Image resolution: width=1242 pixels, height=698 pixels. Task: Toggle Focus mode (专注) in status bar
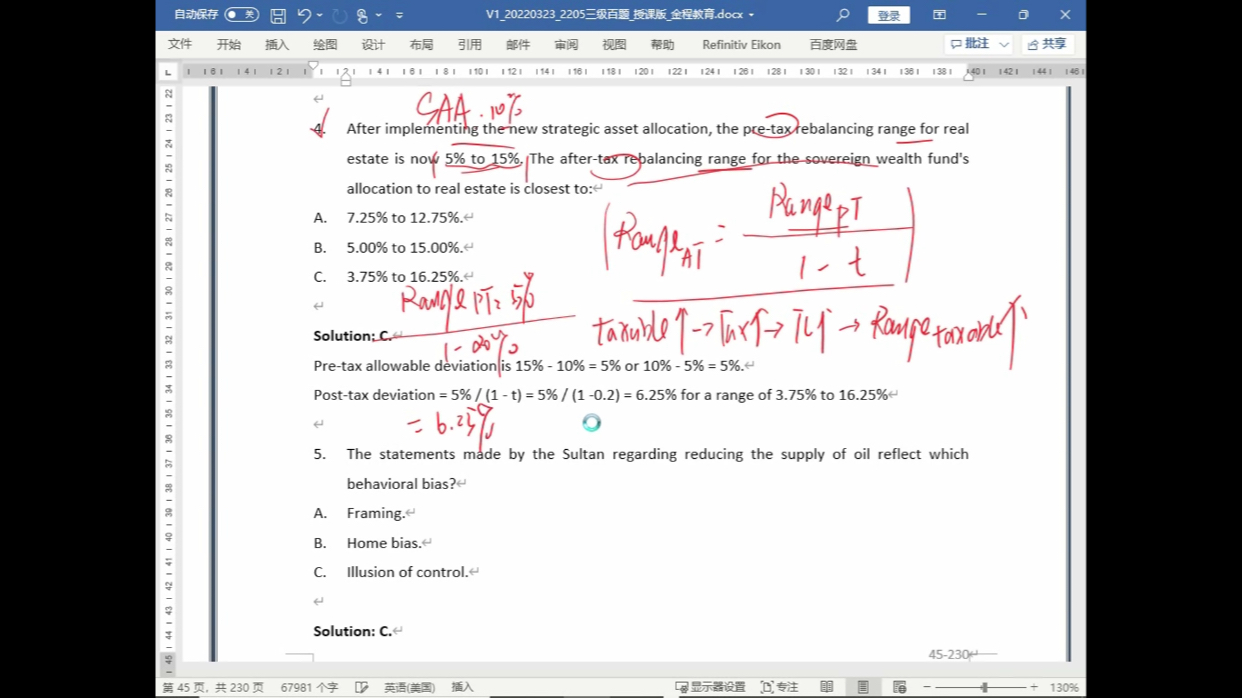pyautogui.click(x=780, y=687)
